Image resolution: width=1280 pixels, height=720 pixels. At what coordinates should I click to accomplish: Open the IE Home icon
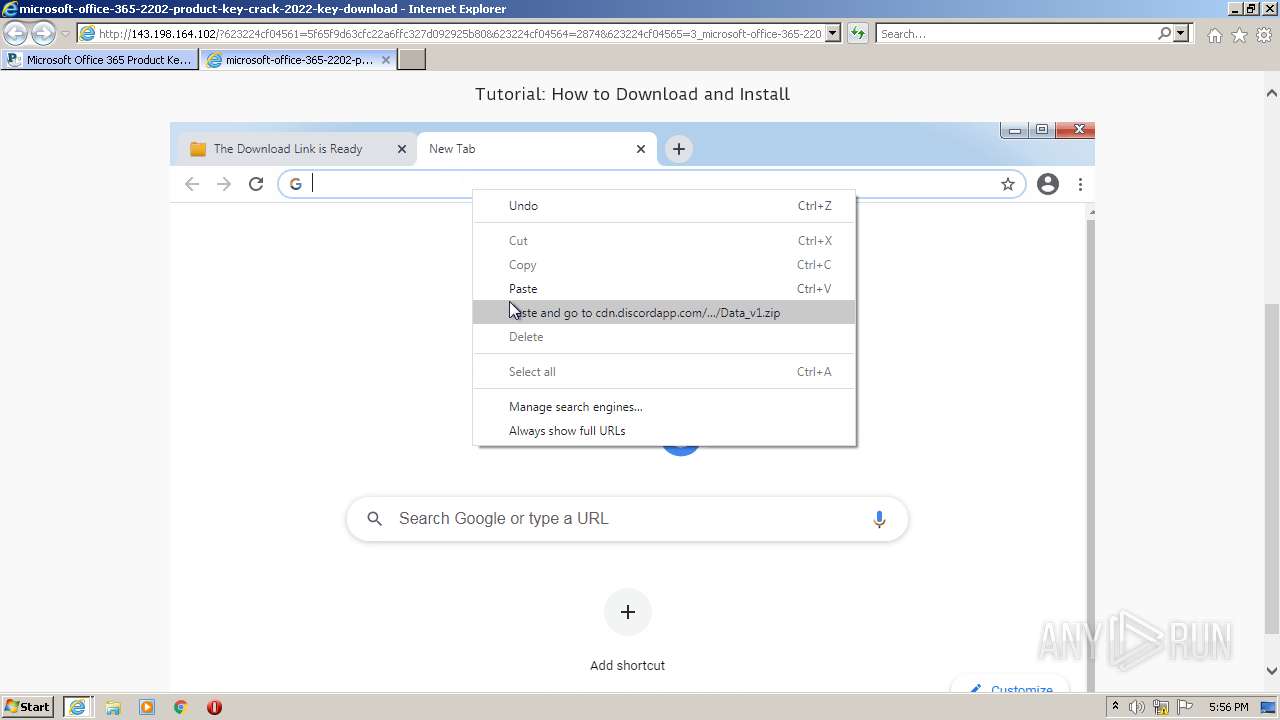[x=1214, y=35]
